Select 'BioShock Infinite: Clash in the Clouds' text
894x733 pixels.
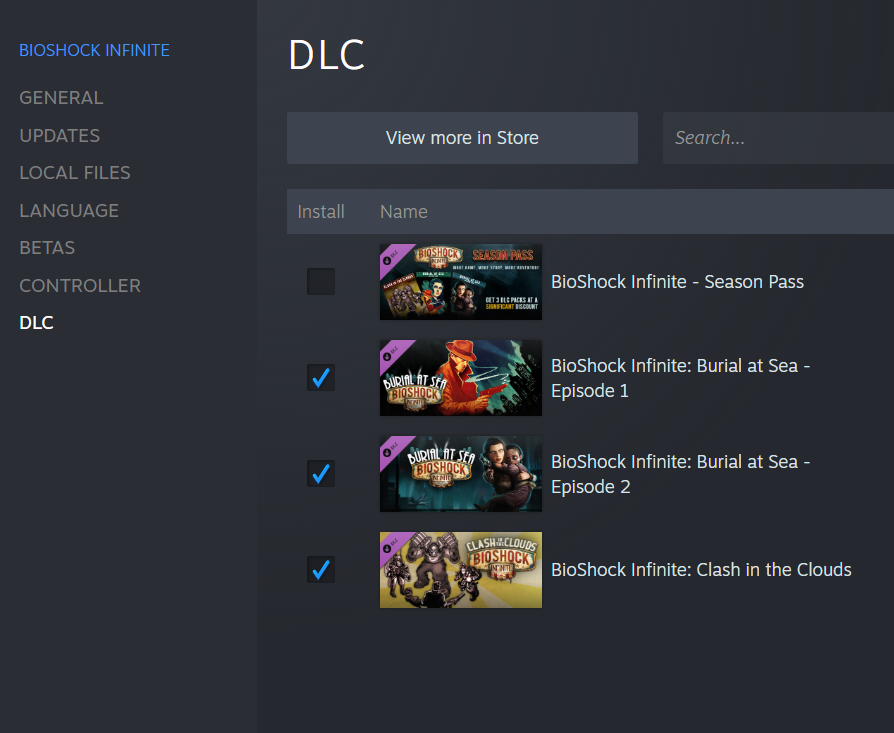coord(701,569)
